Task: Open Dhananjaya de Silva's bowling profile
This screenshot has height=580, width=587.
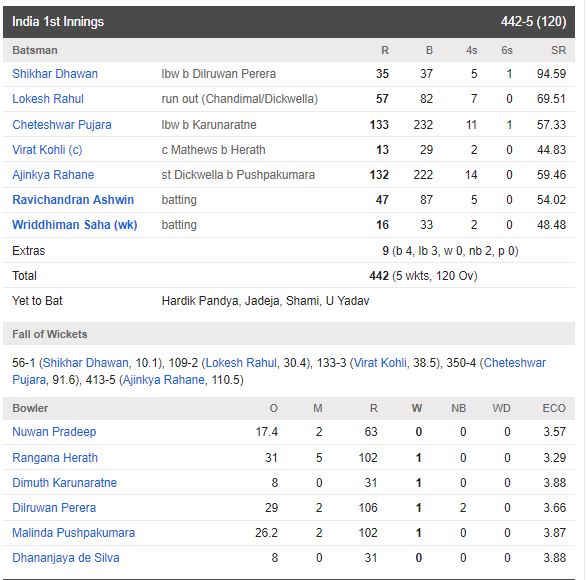Action: pos(66,558)
